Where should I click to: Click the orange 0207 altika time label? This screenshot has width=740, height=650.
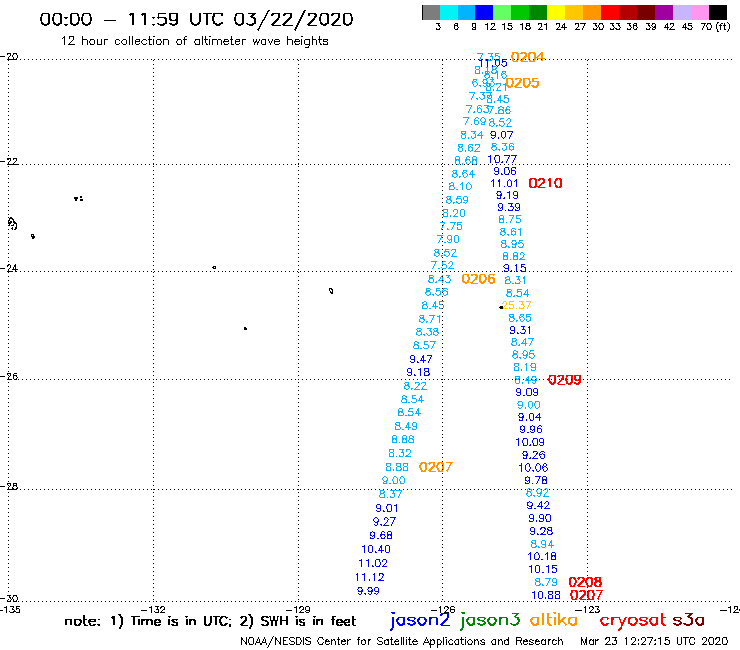tap(436, 467)
